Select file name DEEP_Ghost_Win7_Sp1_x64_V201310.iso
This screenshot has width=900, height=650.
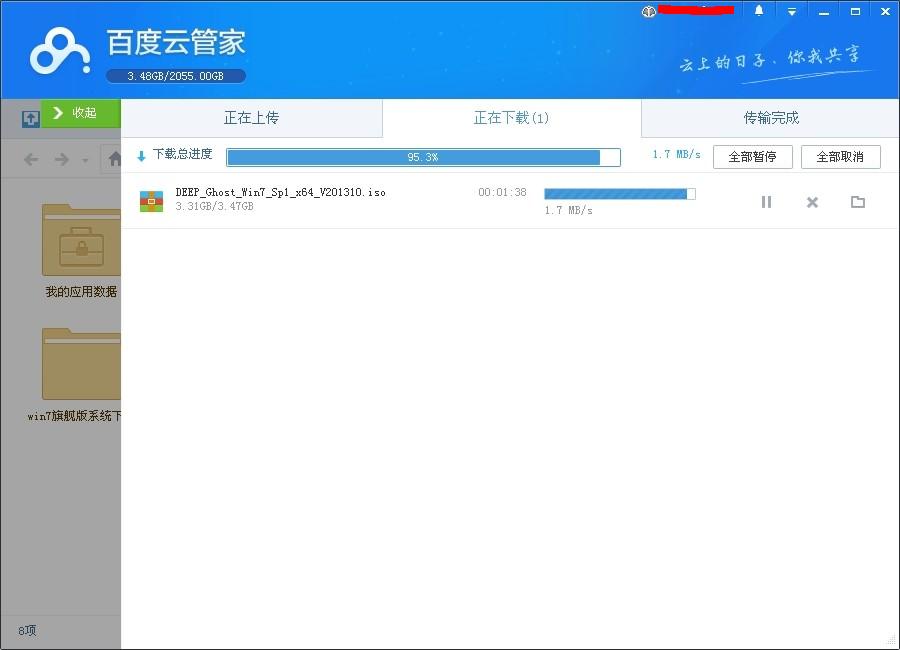281,192
